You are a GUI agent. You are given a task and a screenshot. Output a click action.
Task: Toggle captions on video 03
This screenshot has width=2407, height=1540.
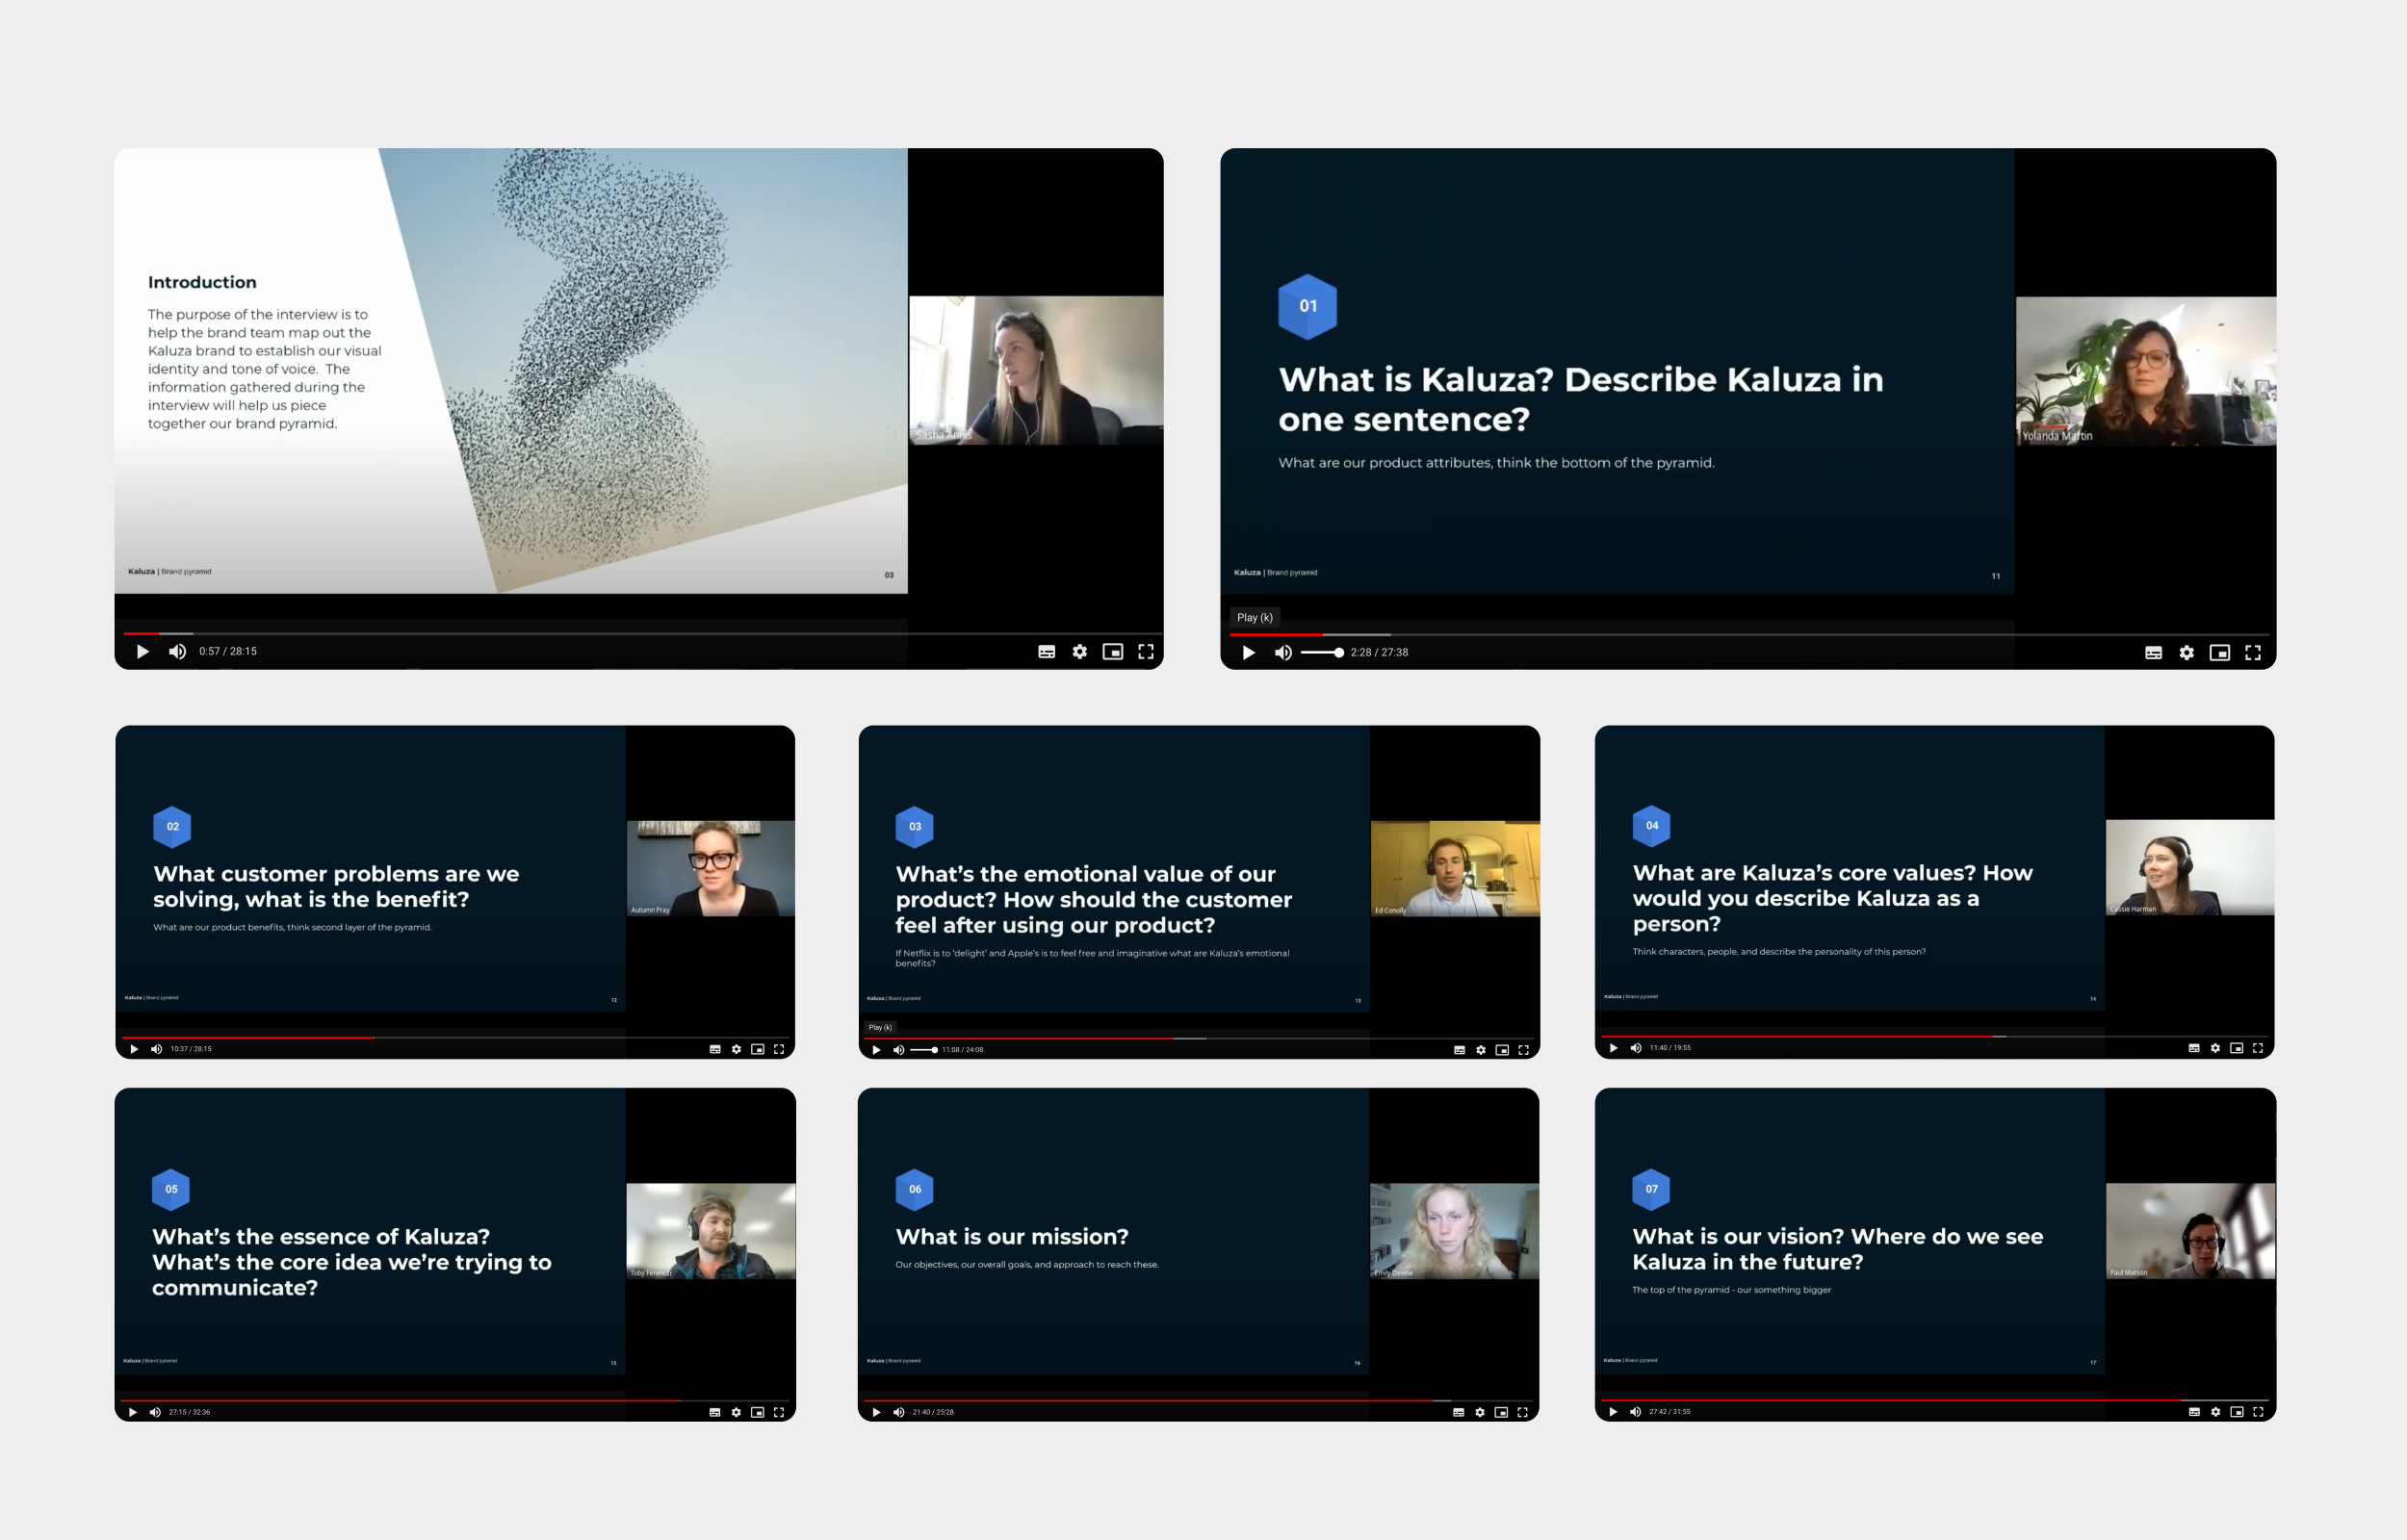1459,1050
